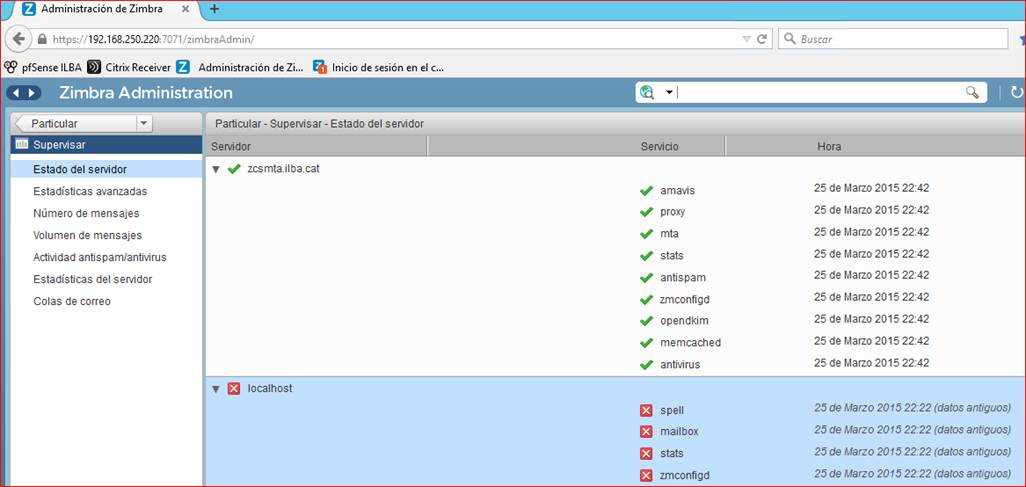This screenshot has width=1026, height=487.
Task: Click red X icon for mailbox service
Action: 646,432
